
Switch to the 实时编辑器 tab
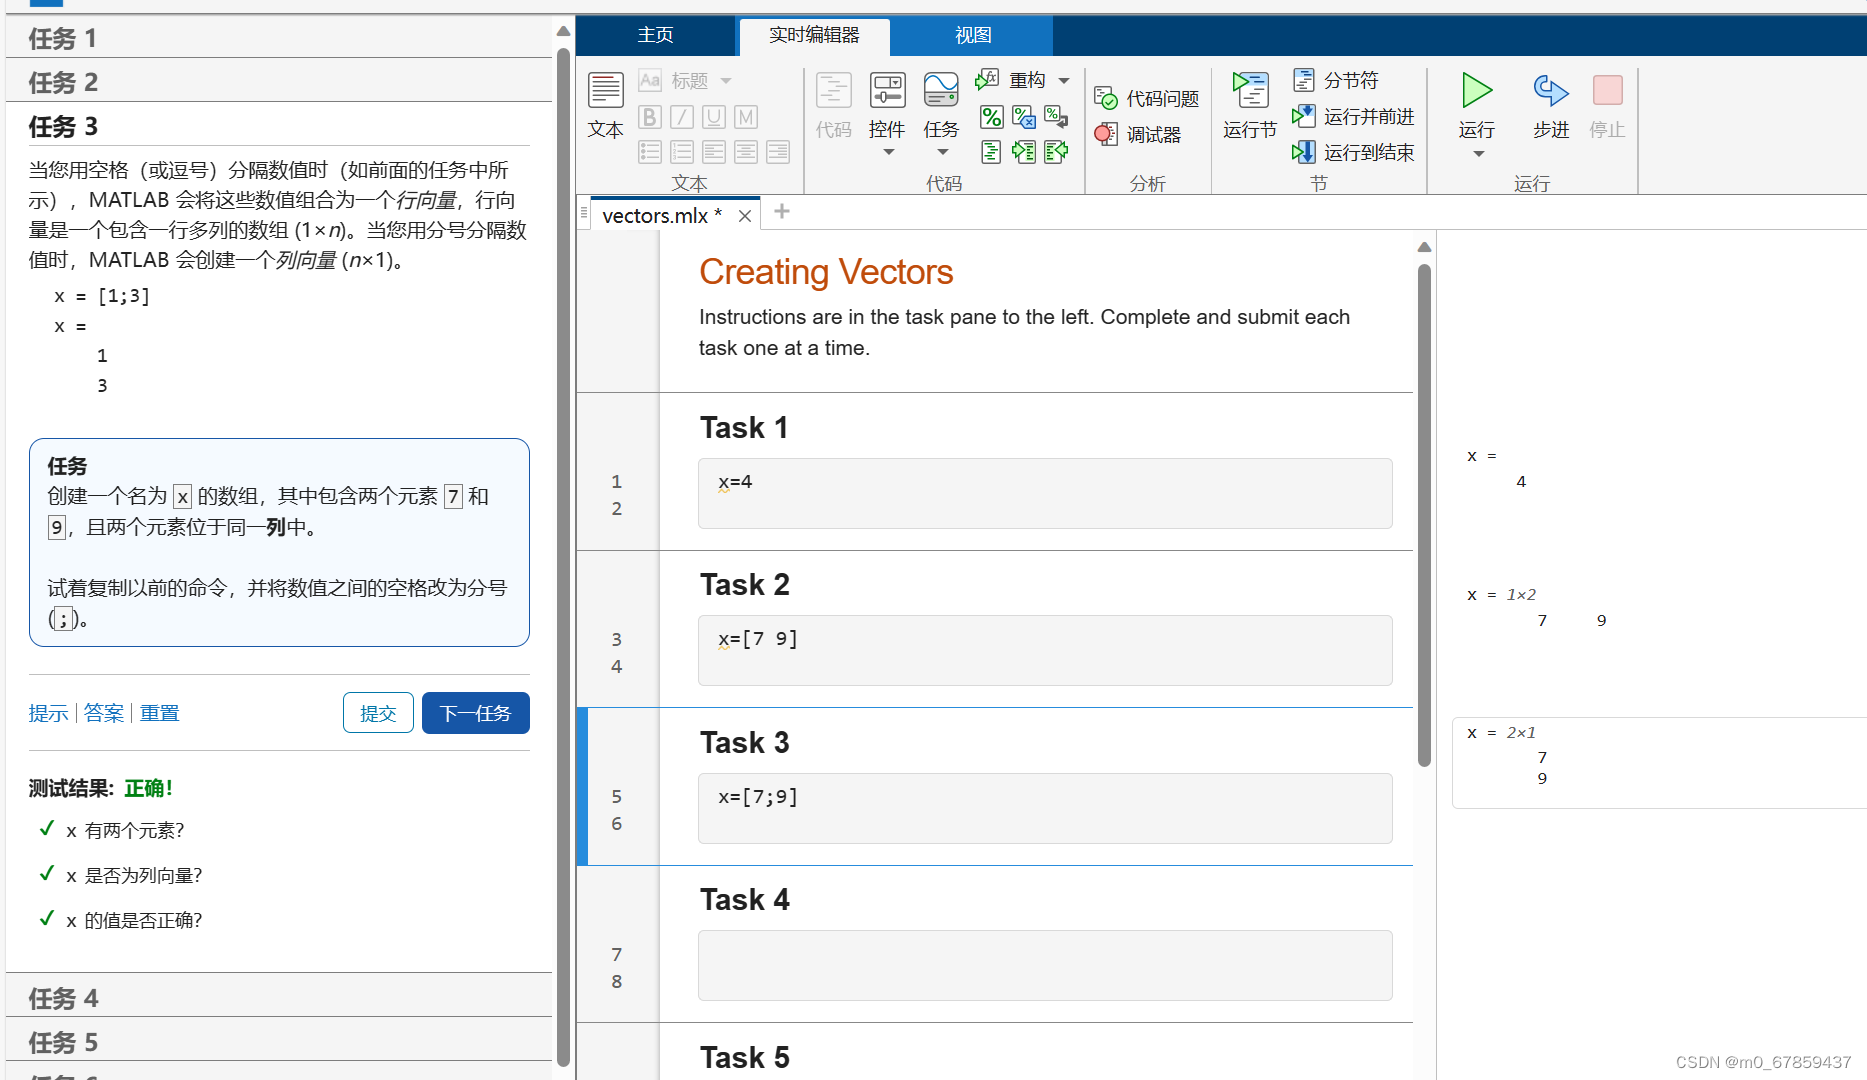[814, 35]
